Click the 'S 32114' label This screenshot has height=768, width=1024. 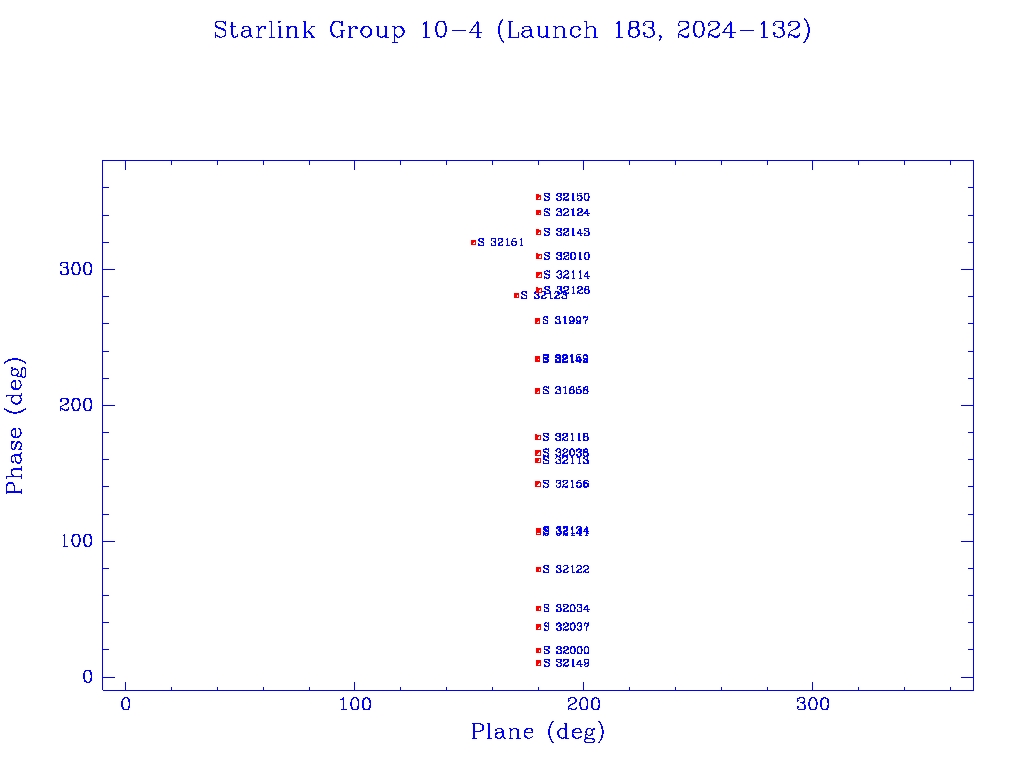pos(566,275)
